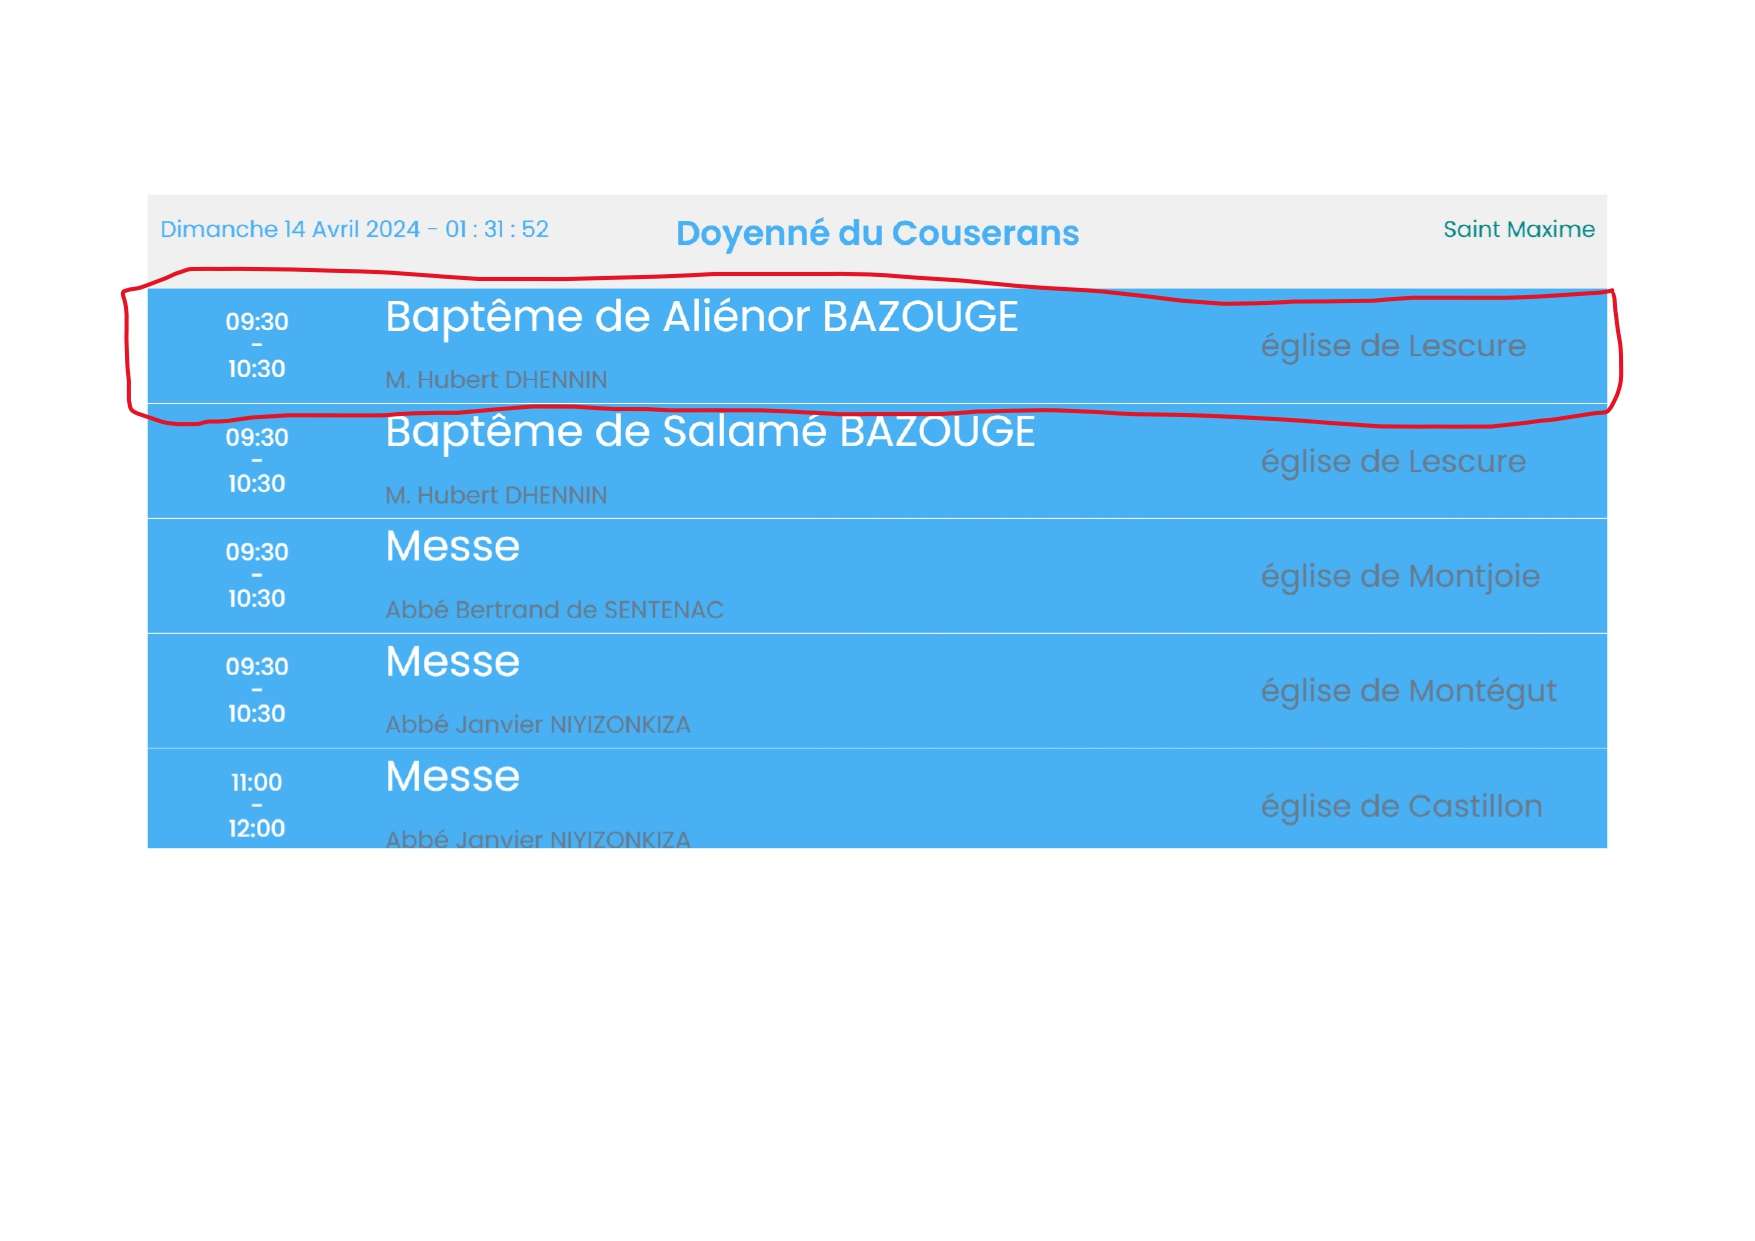Screen dimensions: 1755x1241
Task: Click the 11:00 - 12:00 time slot
Action: coord(256,805)
